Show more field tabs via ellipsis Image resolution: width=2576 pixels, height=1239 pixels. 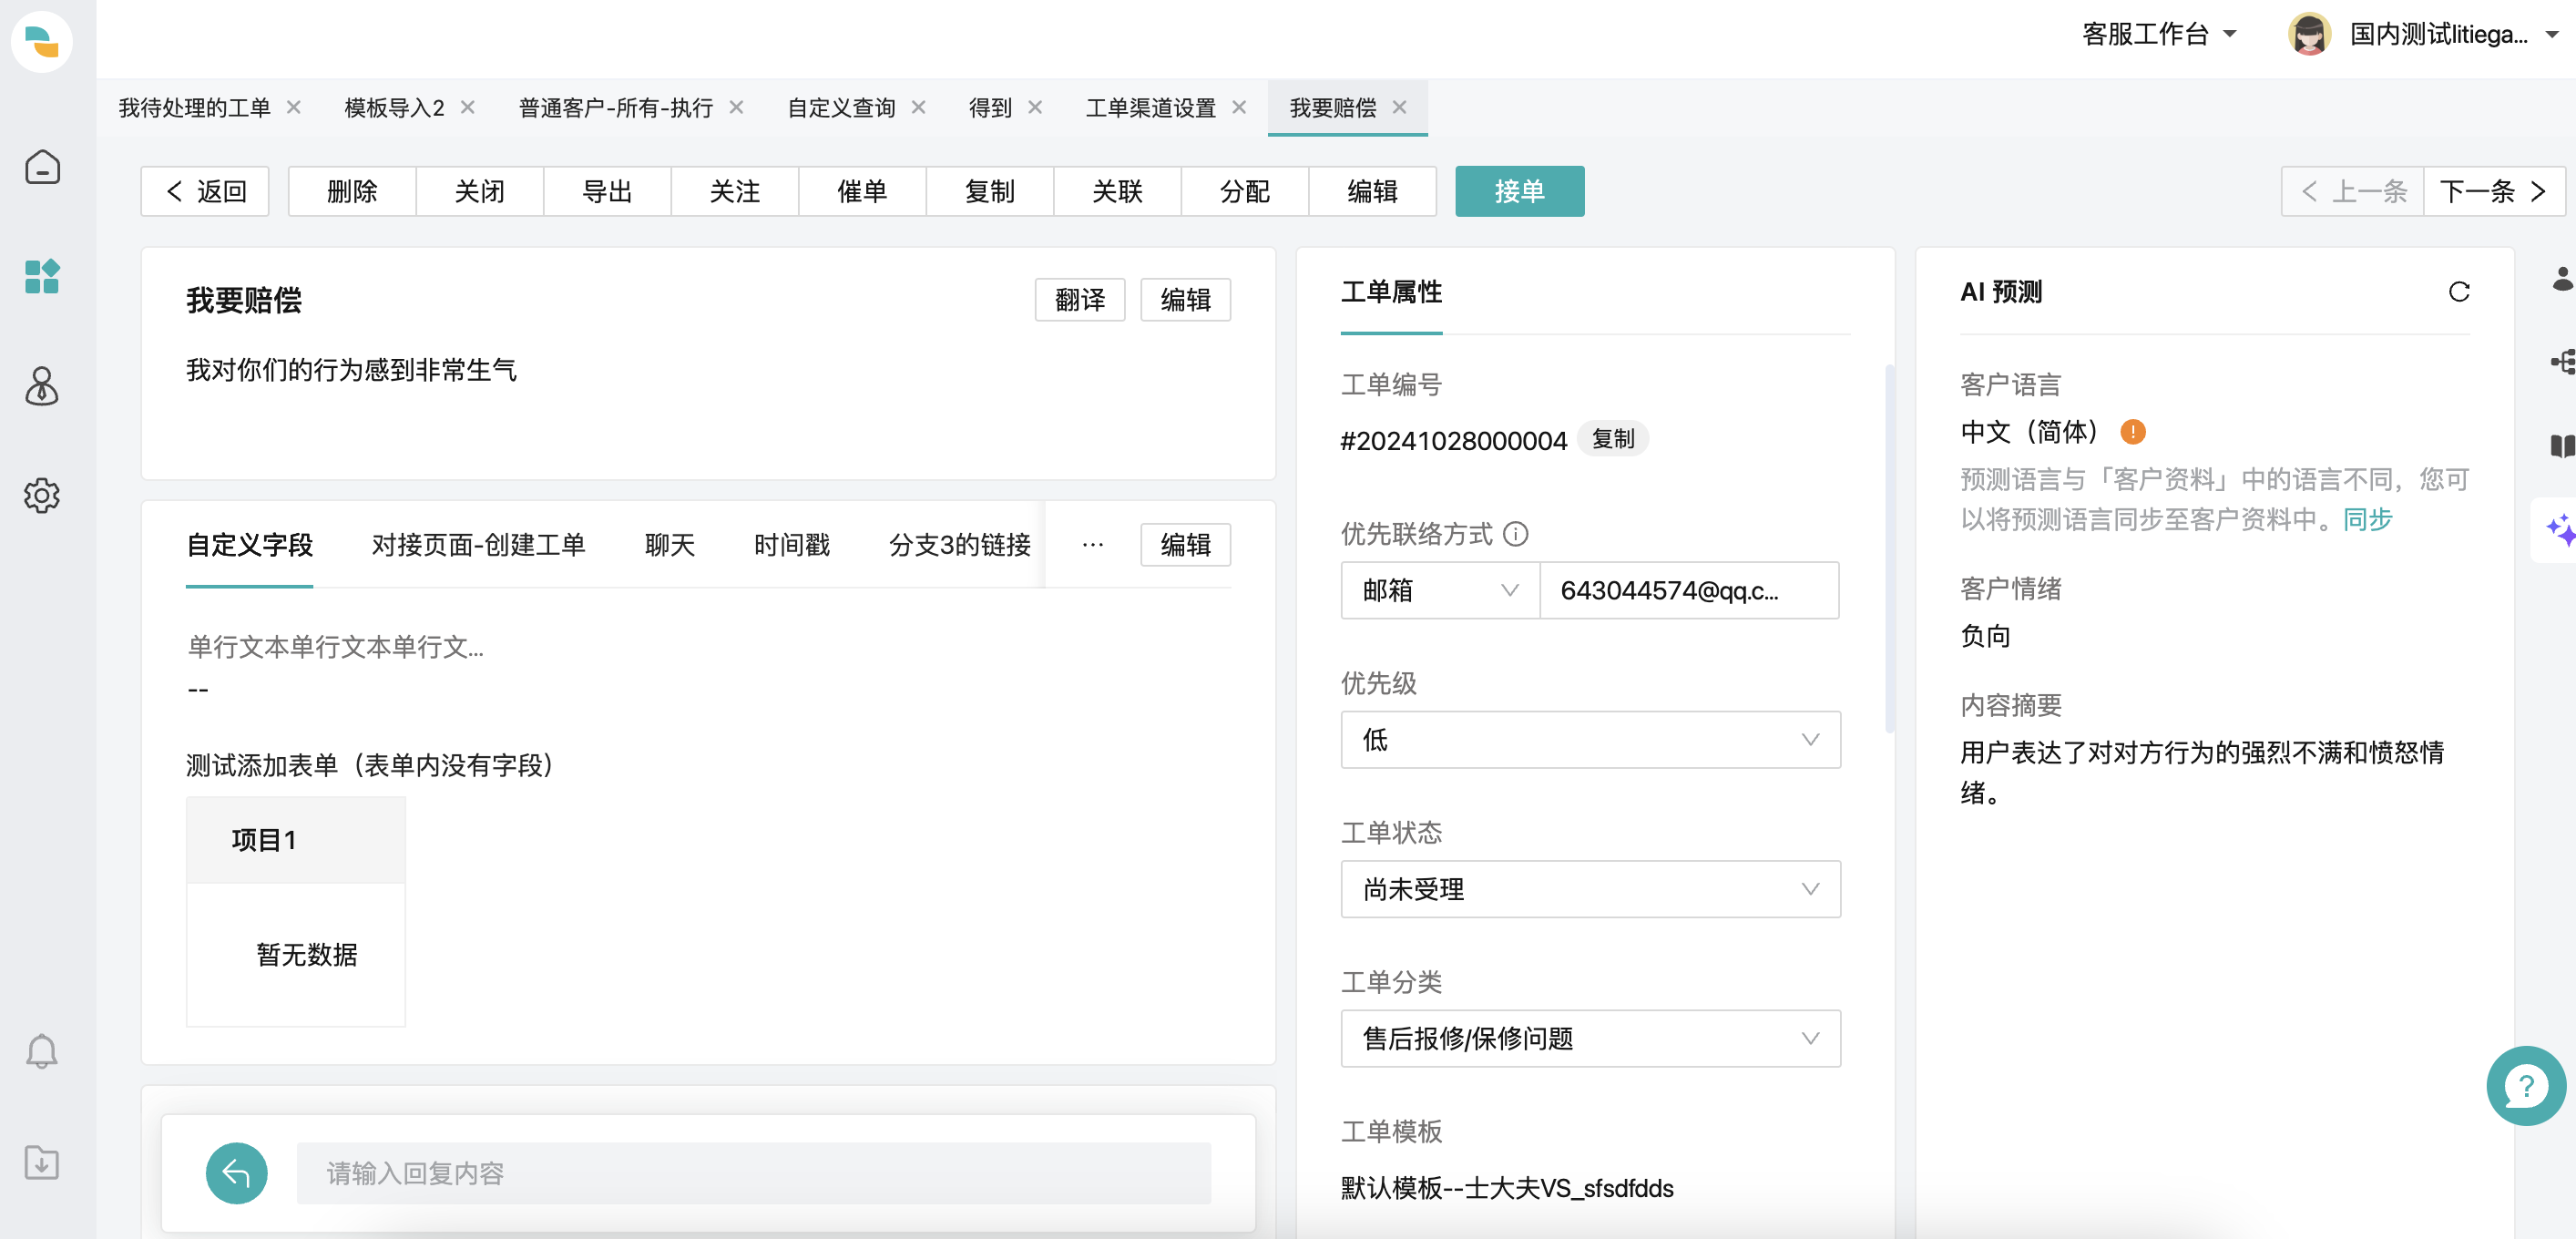[x=1093, y=545]
